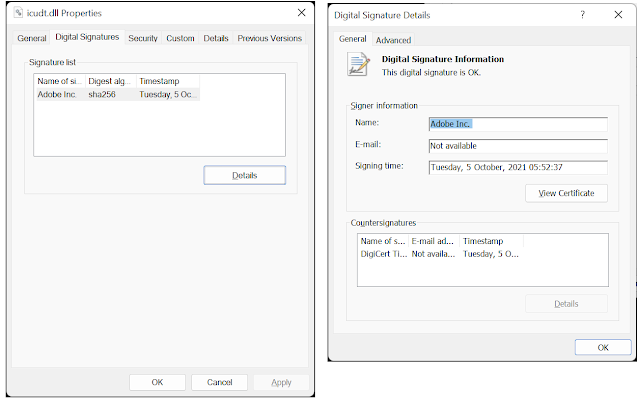The image size is (638, 400).
Task: Click the file icon in icudt.dll Properties title bar
Action: click(x=18, y=13)
